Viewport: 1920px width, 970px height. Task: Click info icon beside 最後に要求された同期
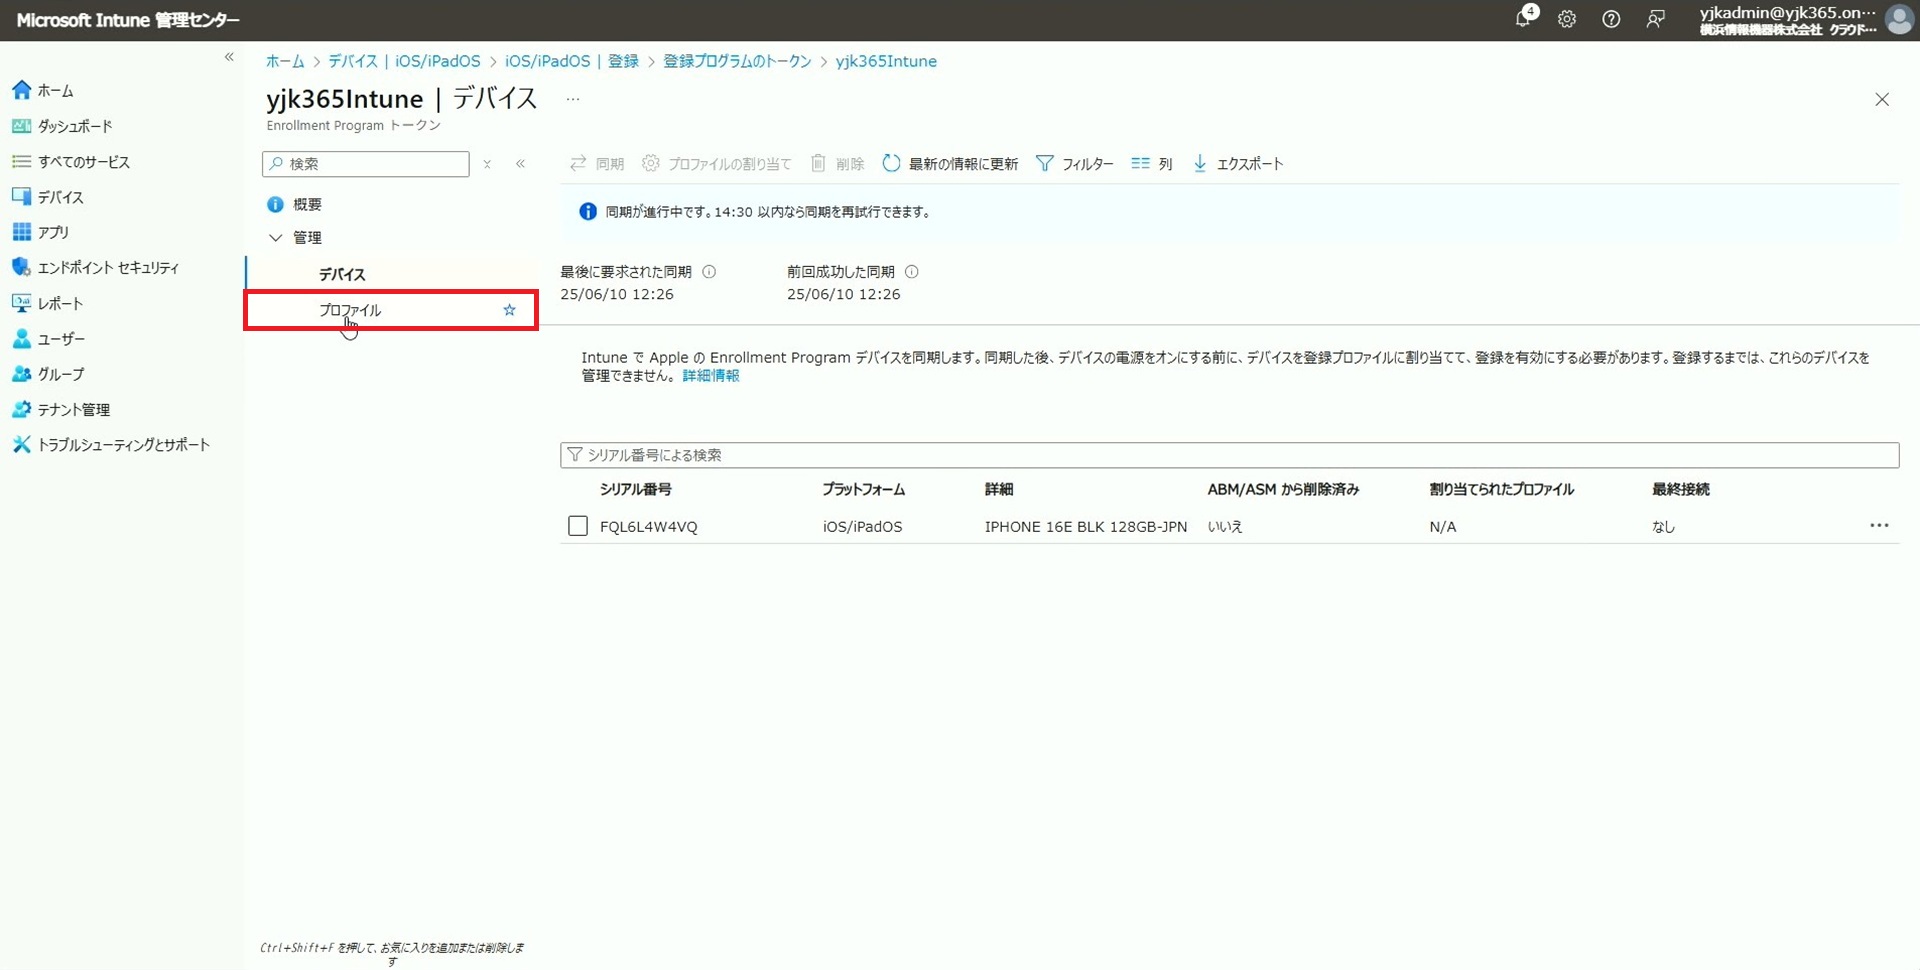pos(709,272)
